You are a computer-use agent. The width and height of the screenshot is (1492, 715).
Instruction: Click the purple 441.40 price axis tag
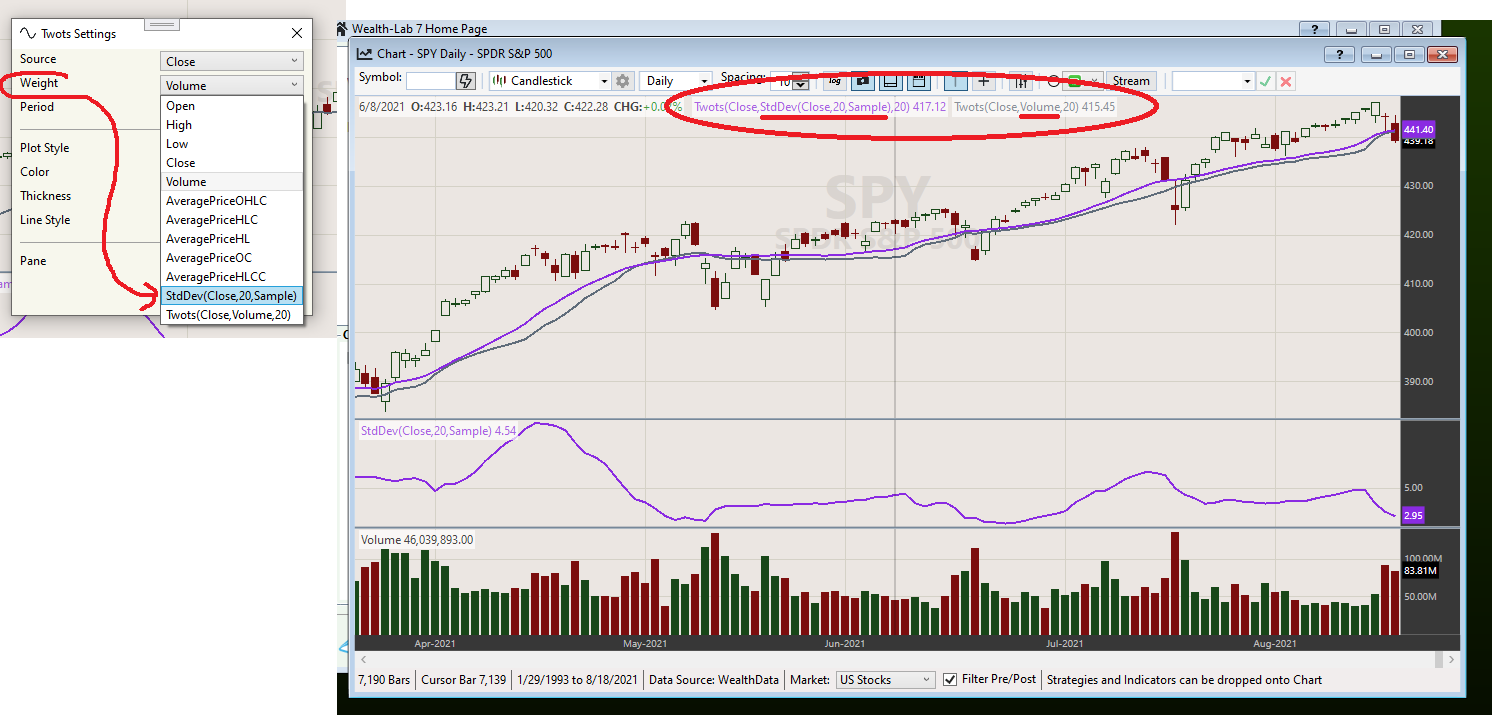tap(1418, 130)
